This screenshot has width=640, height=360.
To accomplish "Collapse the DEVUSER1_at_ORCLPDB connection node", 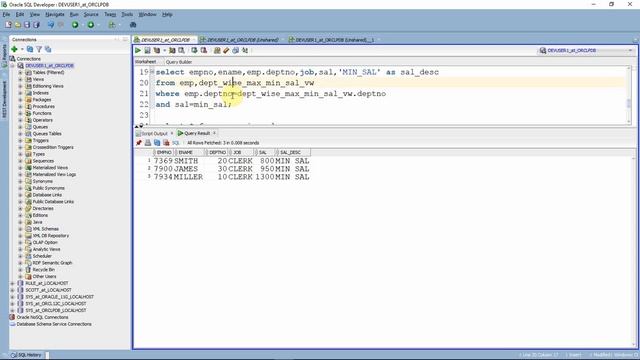I will [x=13, y=66].
